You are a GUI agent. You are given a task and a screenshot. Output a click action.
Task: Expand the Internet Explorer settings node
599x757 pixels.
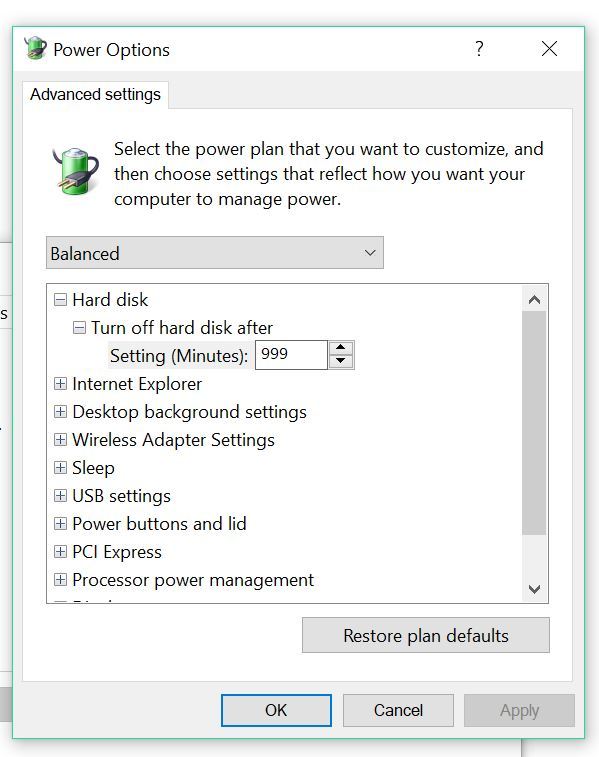pyautogui.click(x=60, y=384)
